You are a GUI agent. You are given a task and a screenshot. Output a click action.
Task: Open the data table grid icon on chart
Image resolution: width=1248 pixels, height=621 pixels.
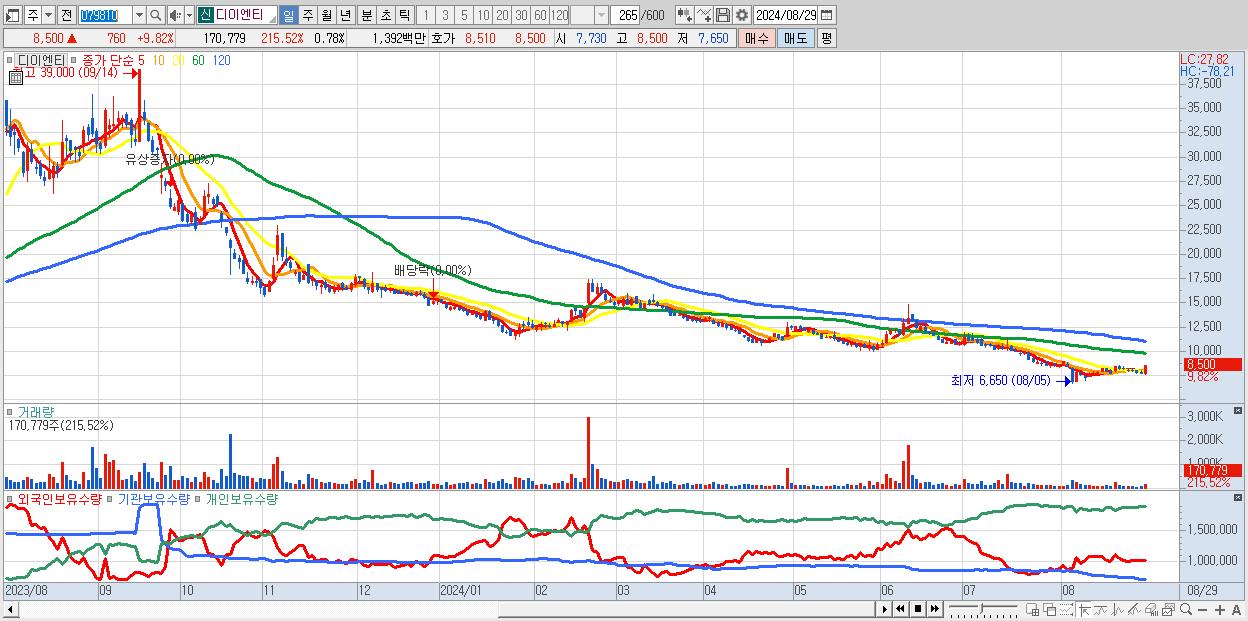[15, 75]
